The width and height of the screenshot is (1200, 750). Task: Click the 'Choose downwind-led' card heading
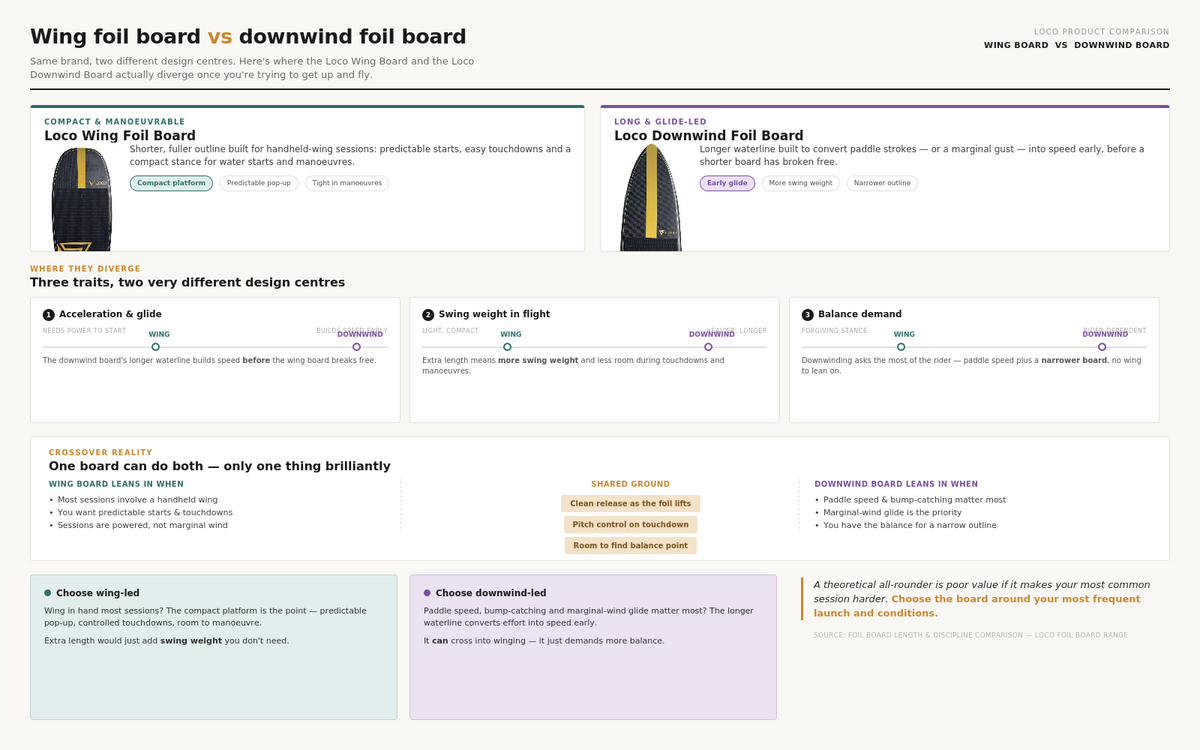click(x=491, y=593)
